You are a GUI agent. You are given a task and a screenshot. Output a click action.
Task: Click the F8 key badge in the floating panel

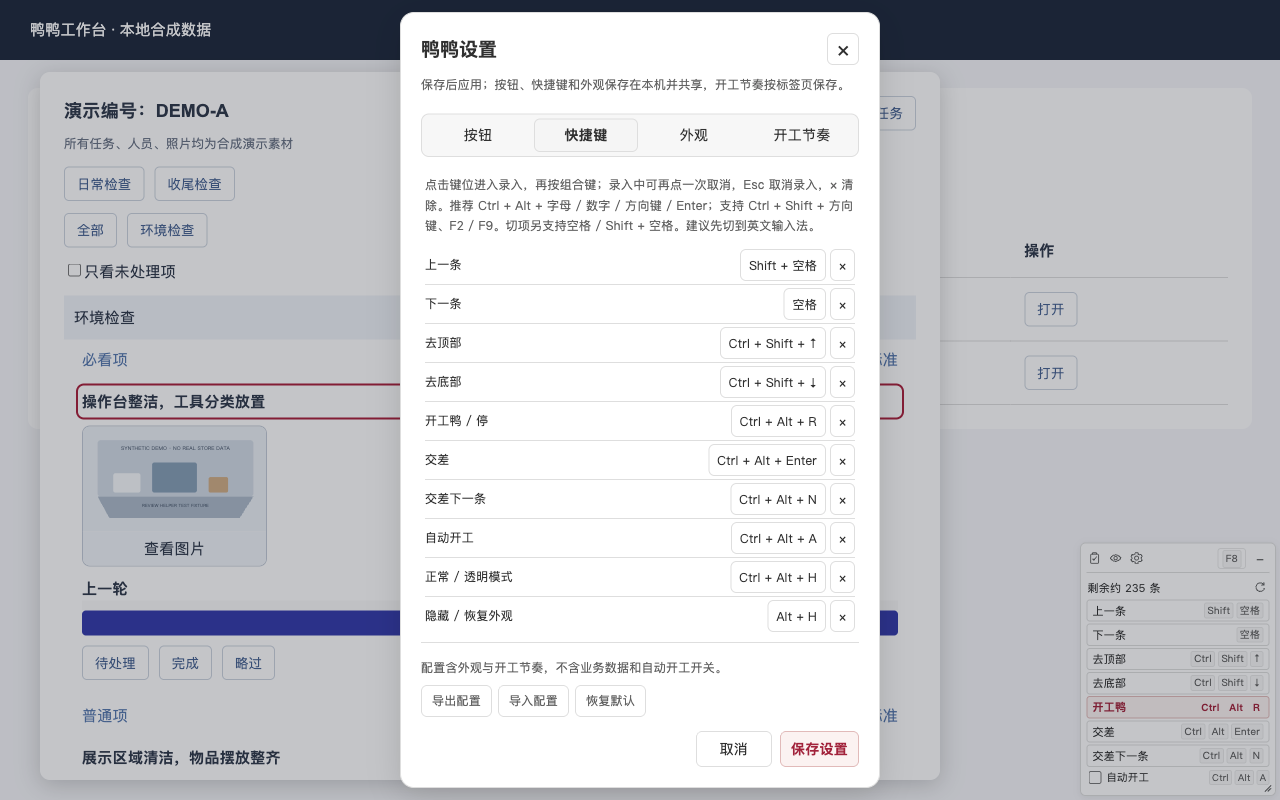tap(1231, 559)
